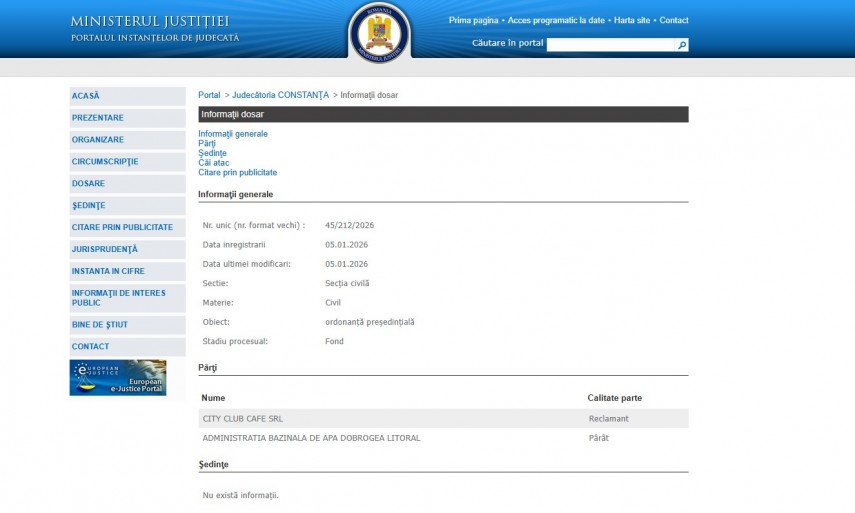Select ACASĂ in the sidebar menu
Image resolution: width=855 pixels, height=513 pixels.
click(86, 96)
